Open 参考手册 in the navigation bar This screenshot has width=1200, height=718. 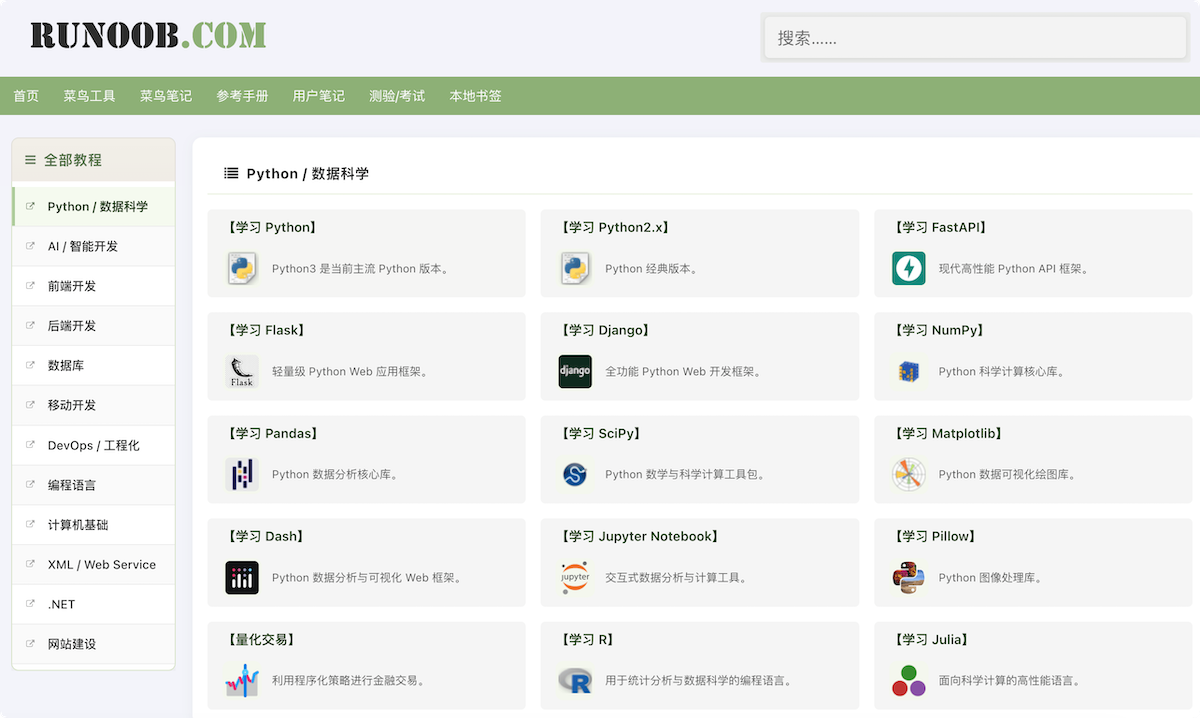[x=242, y=96]
